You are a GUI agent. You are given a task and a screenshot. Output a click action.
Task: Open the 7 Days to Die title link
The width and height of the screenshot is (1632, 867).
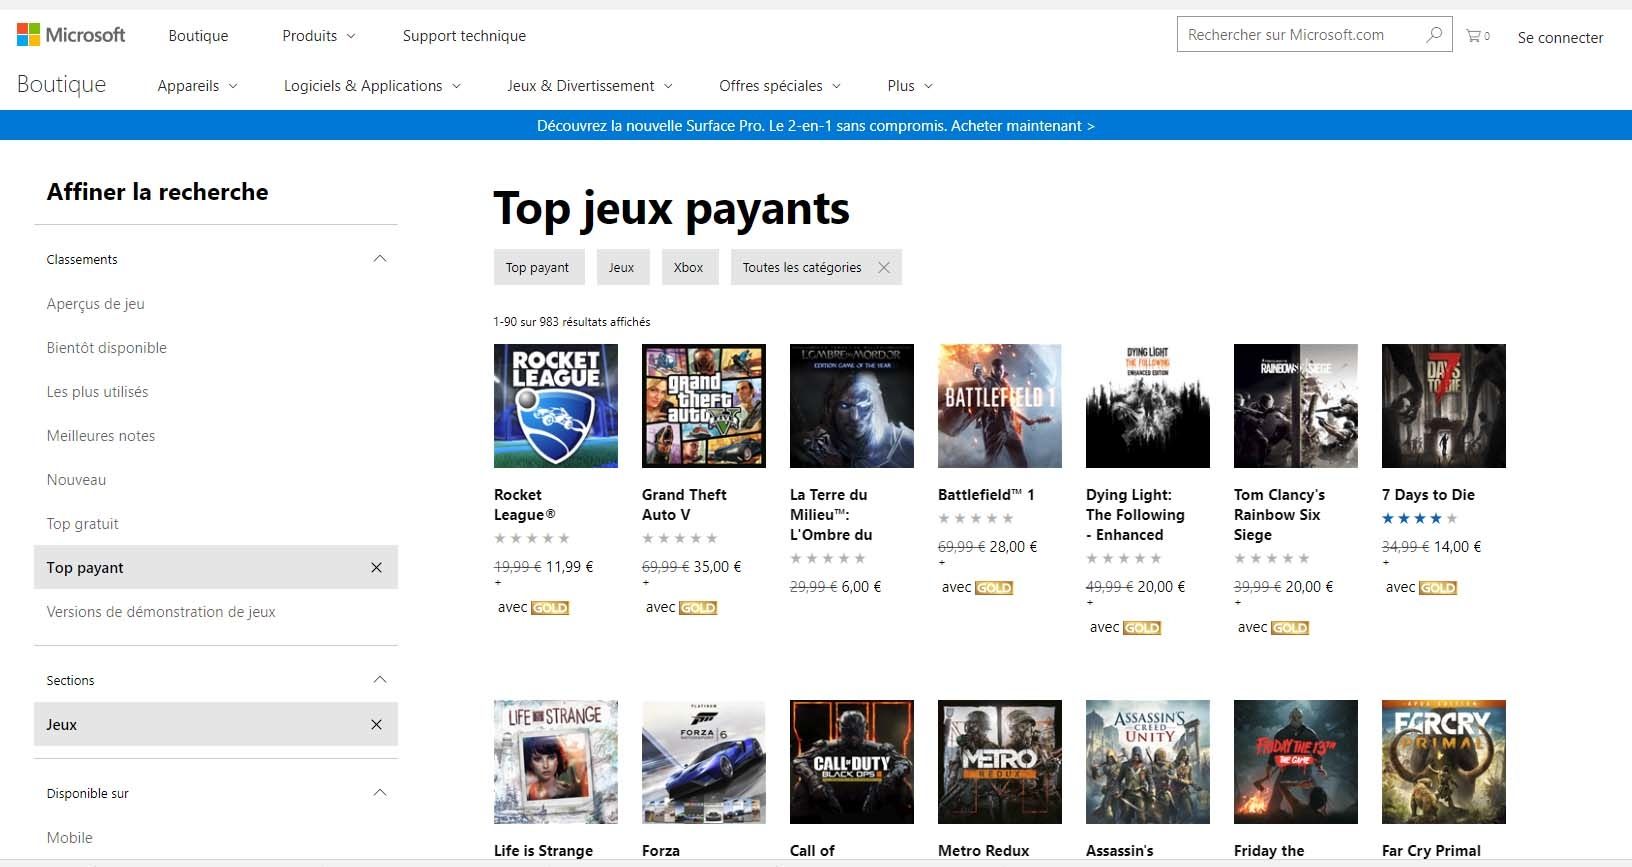pyautogui.click(x=1428, y=495)
